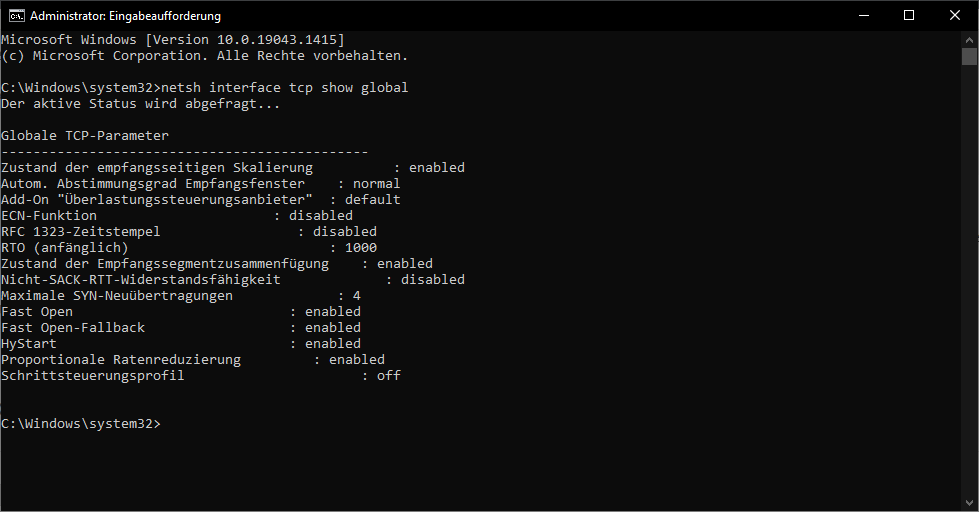Click the empty scrollbar track below thumb

tap(969, 281)
